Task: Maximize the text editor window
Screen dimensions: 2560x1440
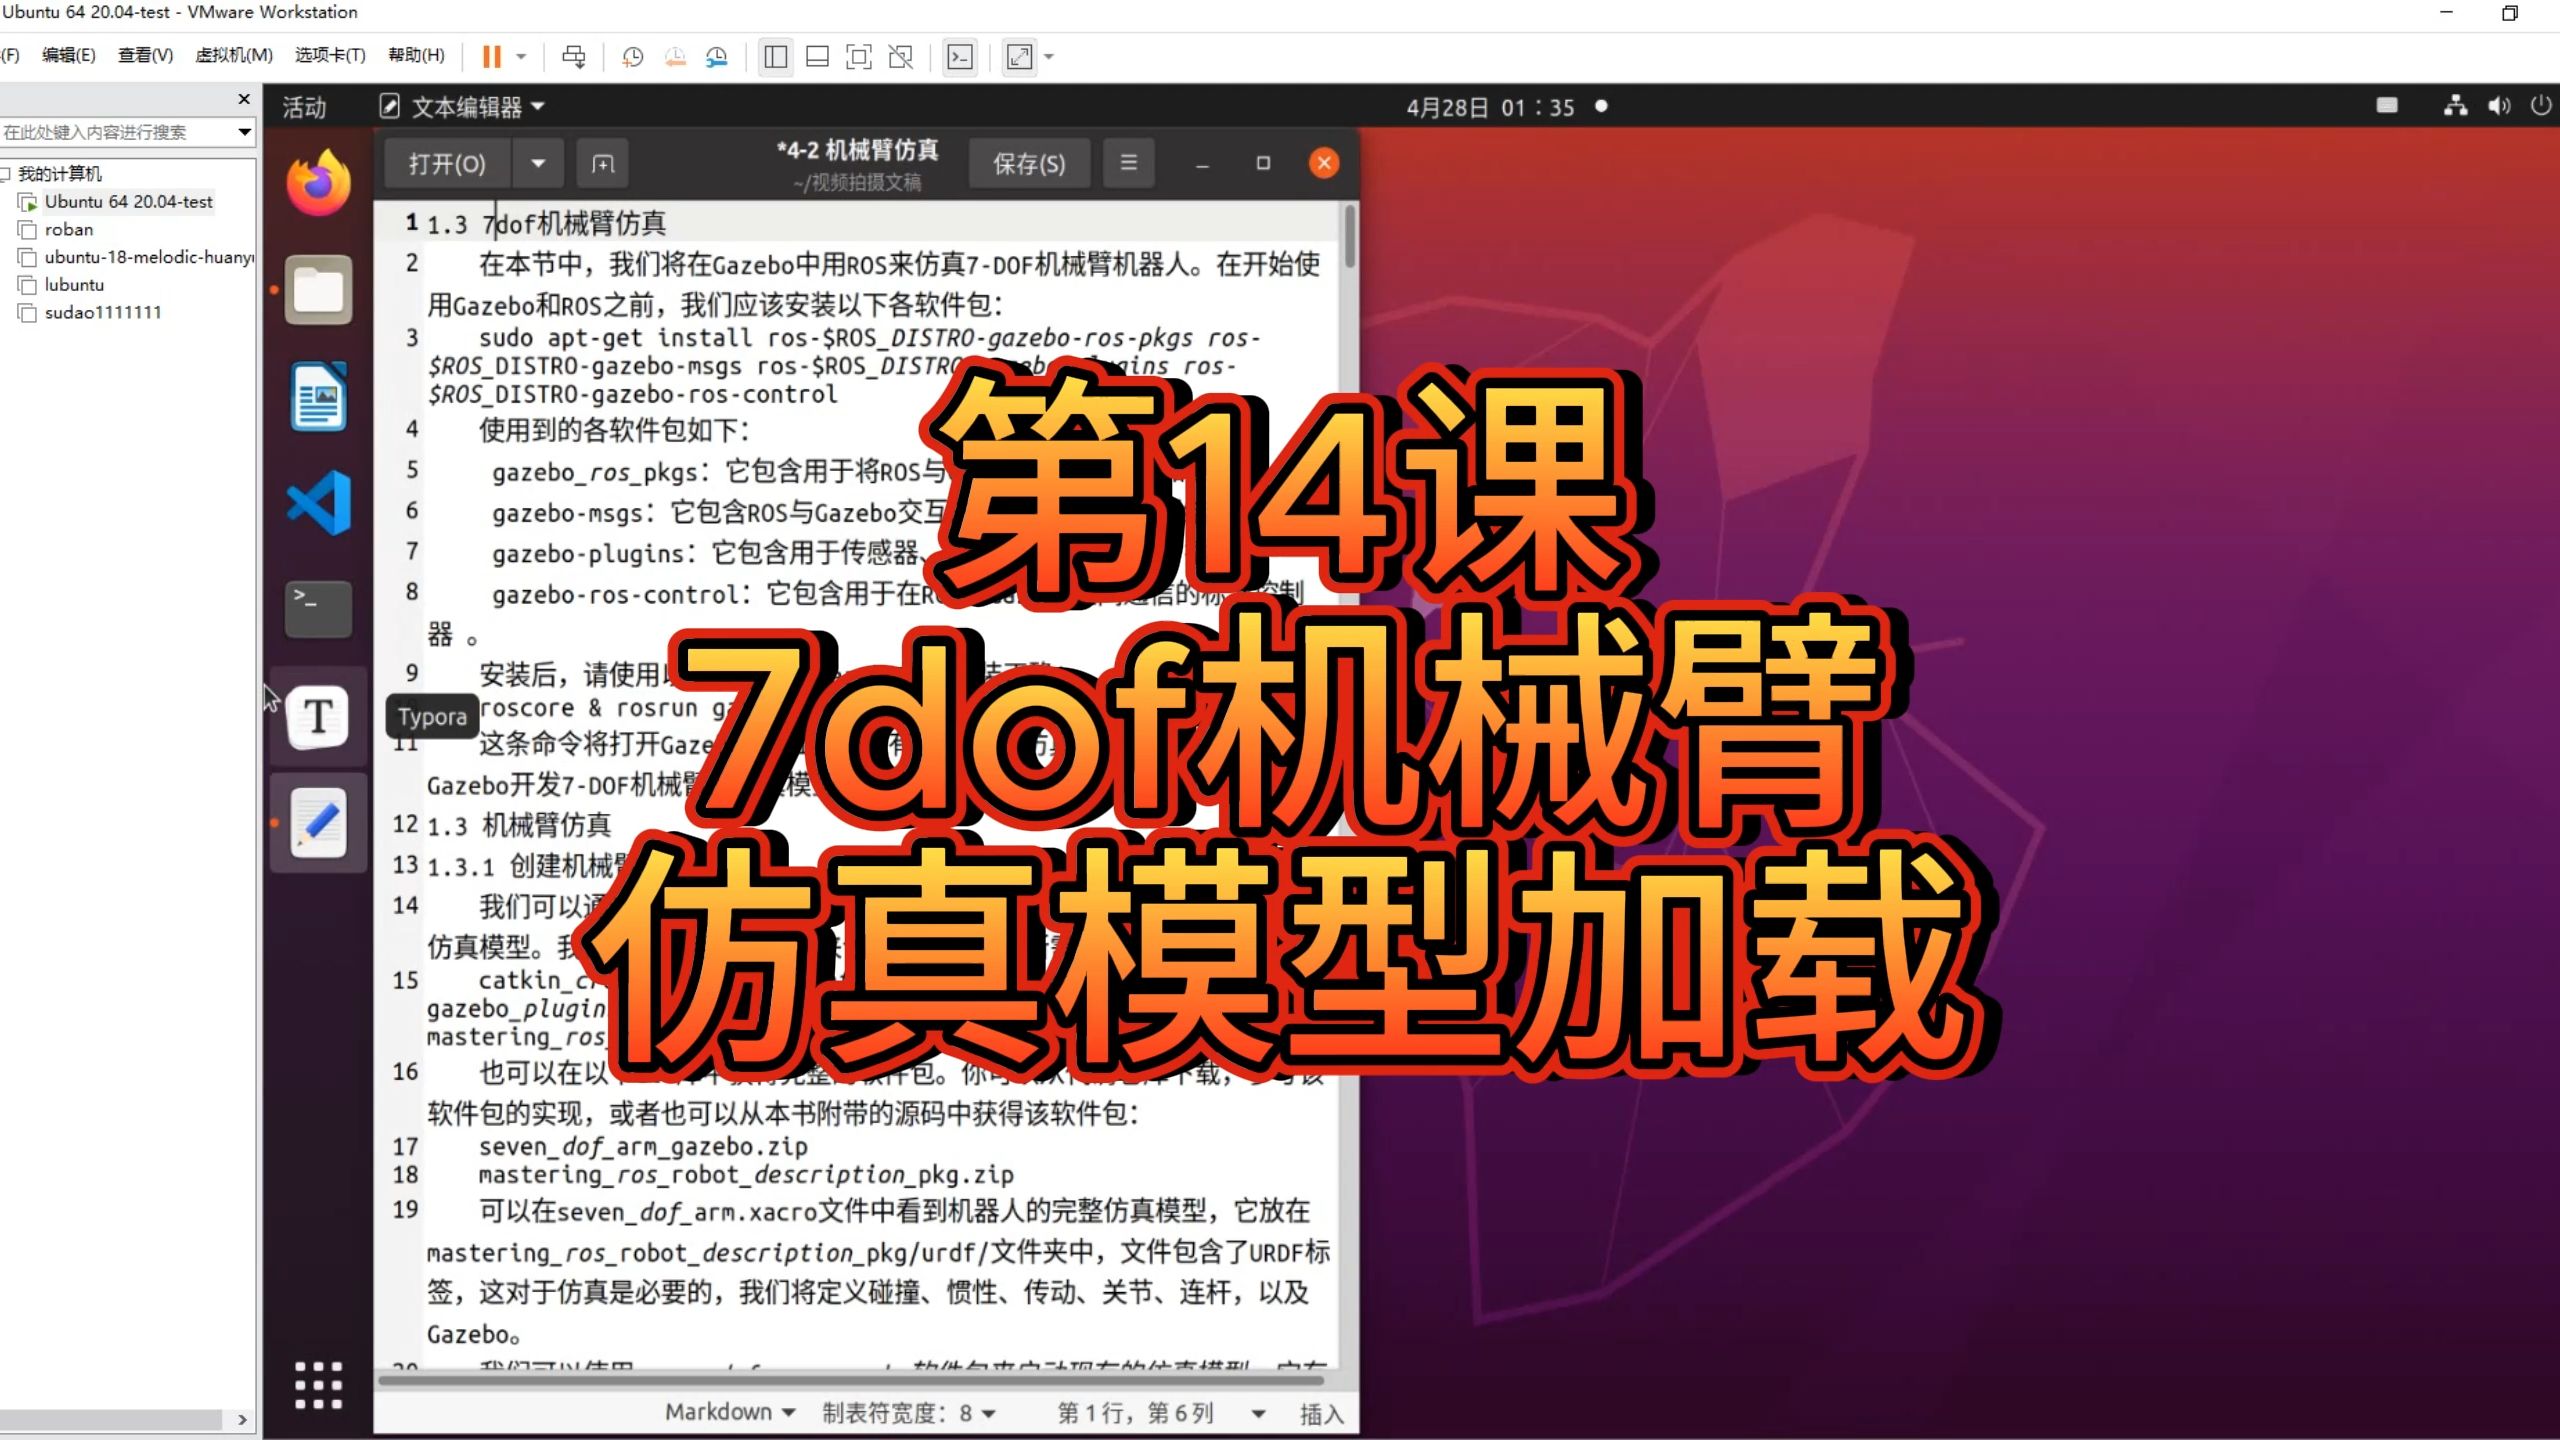Action: [1263, 163]
